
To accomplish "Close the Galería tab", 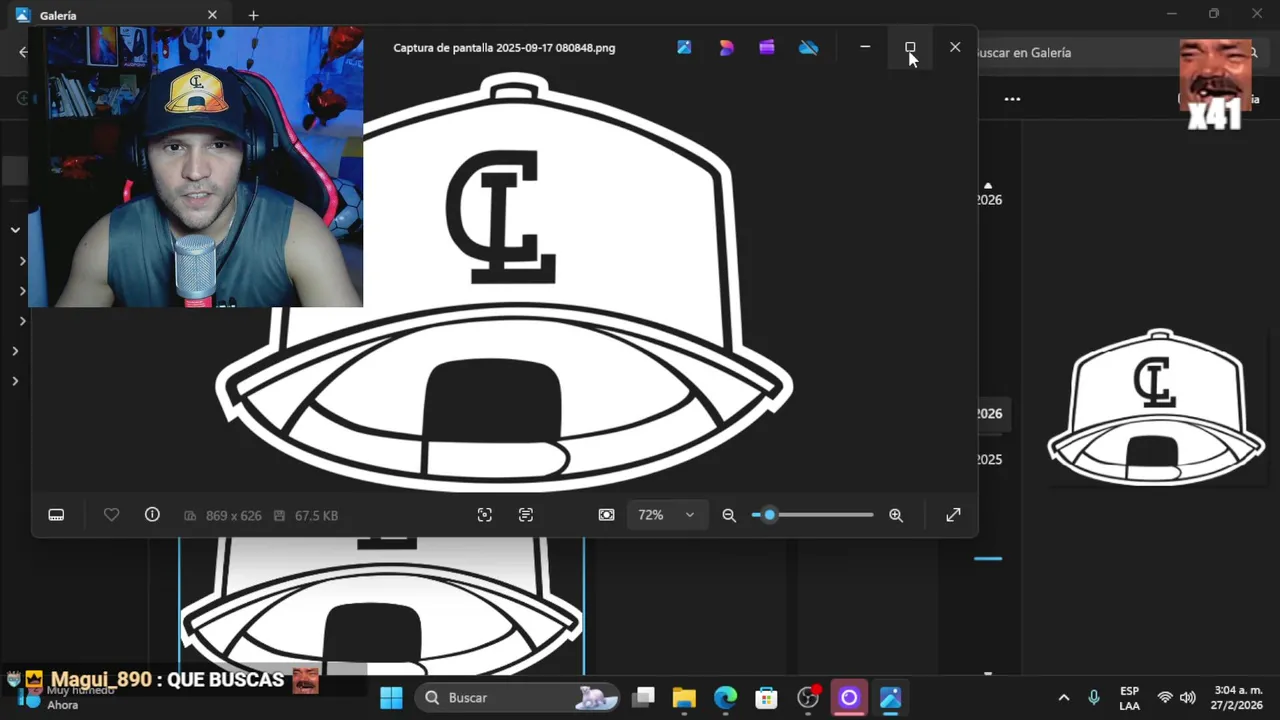I will 212,15.
